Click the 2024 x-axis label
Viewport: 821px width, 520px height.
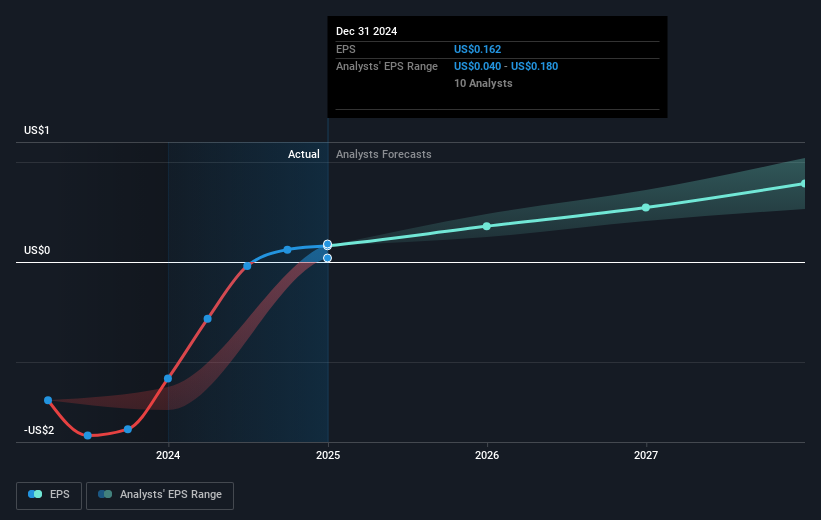[168, 455]
